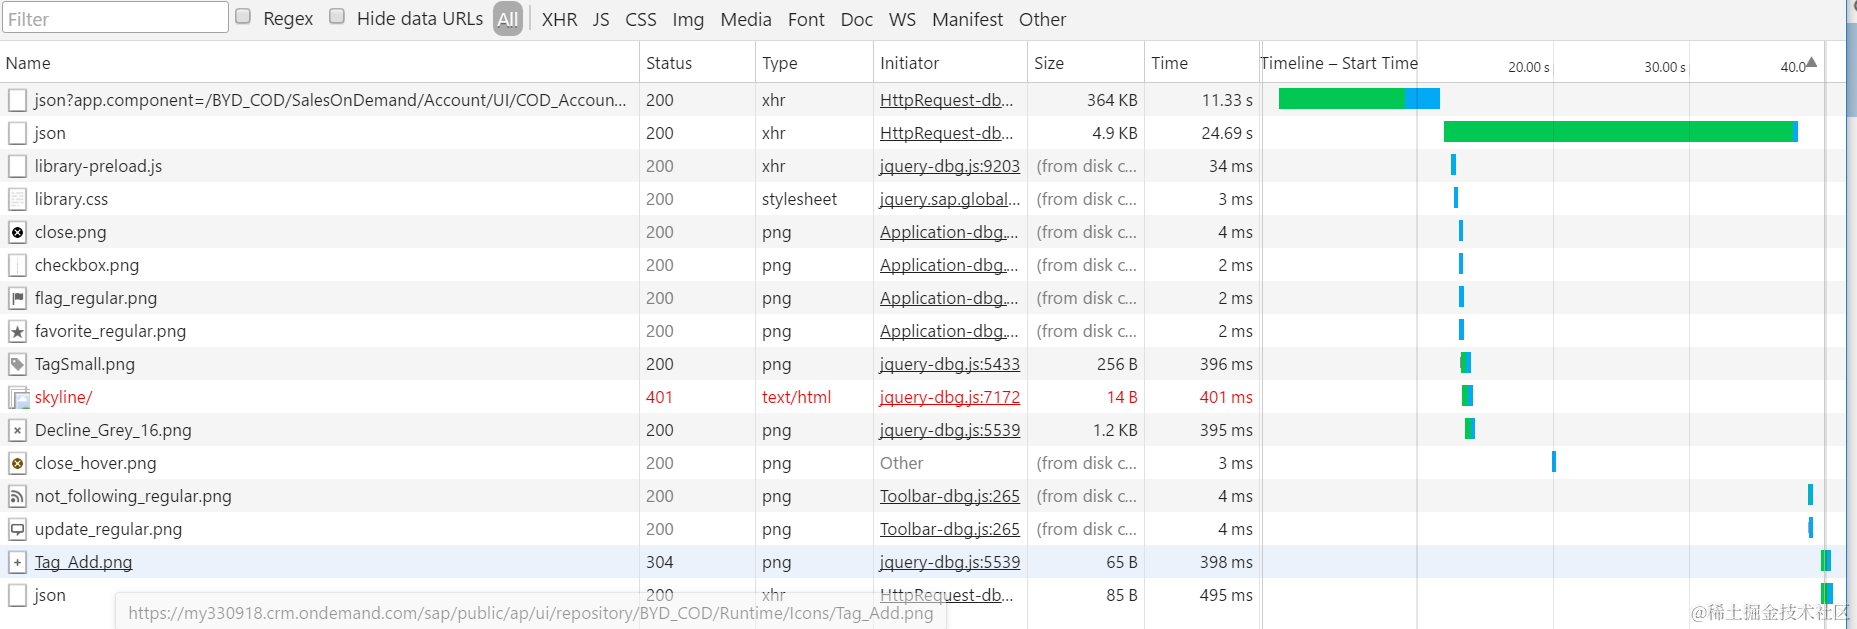Click the close.png thumbnail icon
The width and height of the screenshot is (1857, 629).
point(17,232)
